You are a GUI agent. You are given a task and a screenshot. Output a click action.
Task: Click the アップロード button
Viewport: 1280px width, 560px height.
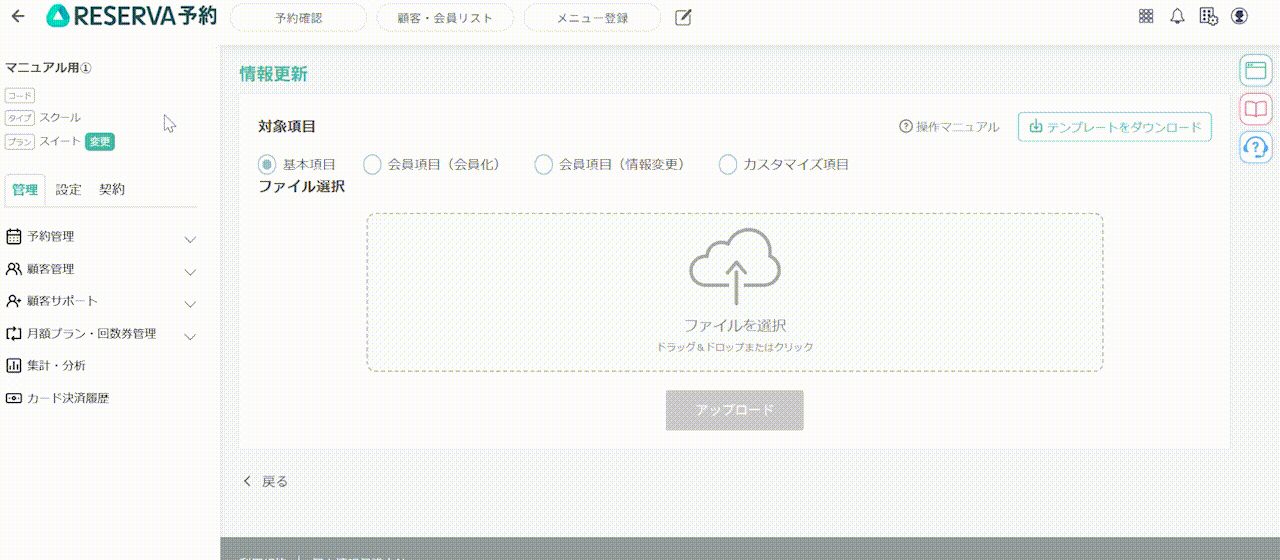[735, 411]
